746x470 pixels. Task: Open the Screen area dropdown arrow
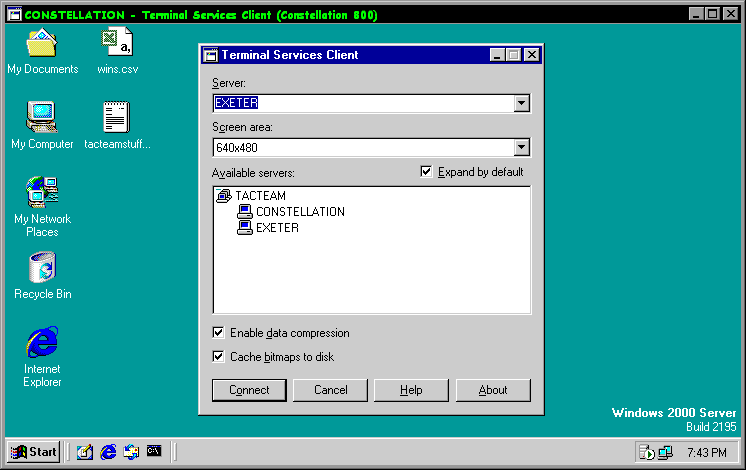(x=521, y=147)
